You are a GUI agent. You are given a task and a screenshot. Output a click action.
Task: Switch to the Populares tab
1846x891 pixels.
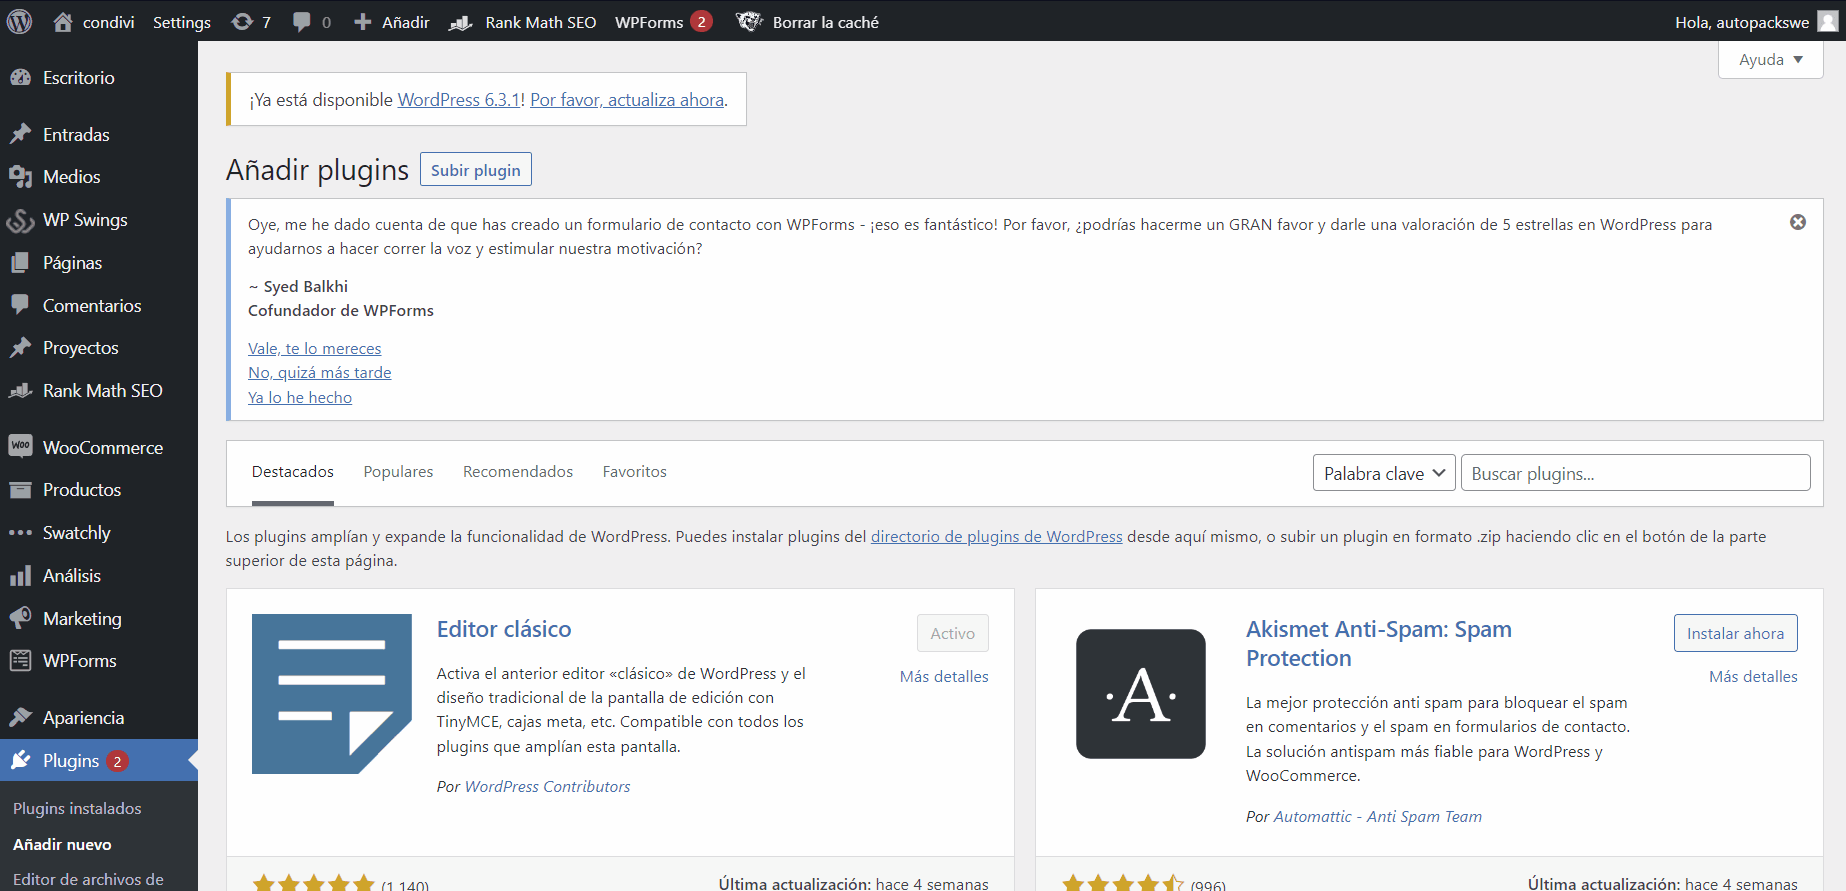point(398,472)
